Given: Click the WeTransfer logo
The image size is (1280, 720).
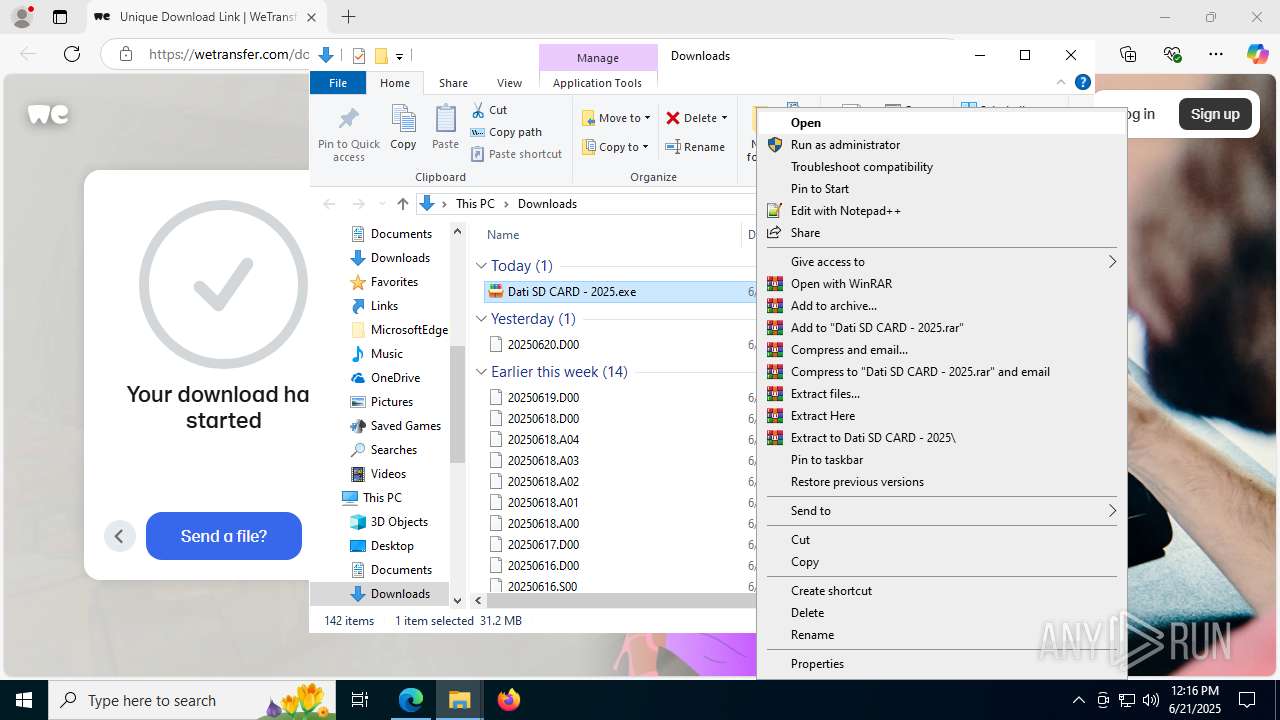Looking at the screenshot, I should coord(48,114).
